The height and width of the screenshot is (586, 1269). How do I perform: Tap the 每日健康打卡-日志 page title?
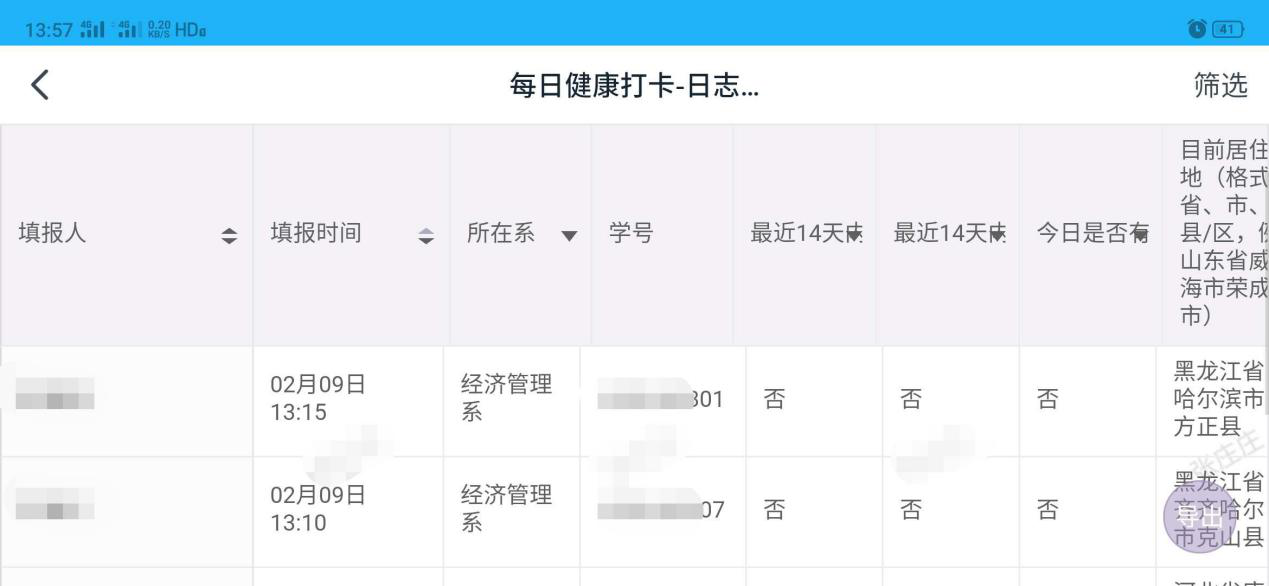[x=634, y=86]
